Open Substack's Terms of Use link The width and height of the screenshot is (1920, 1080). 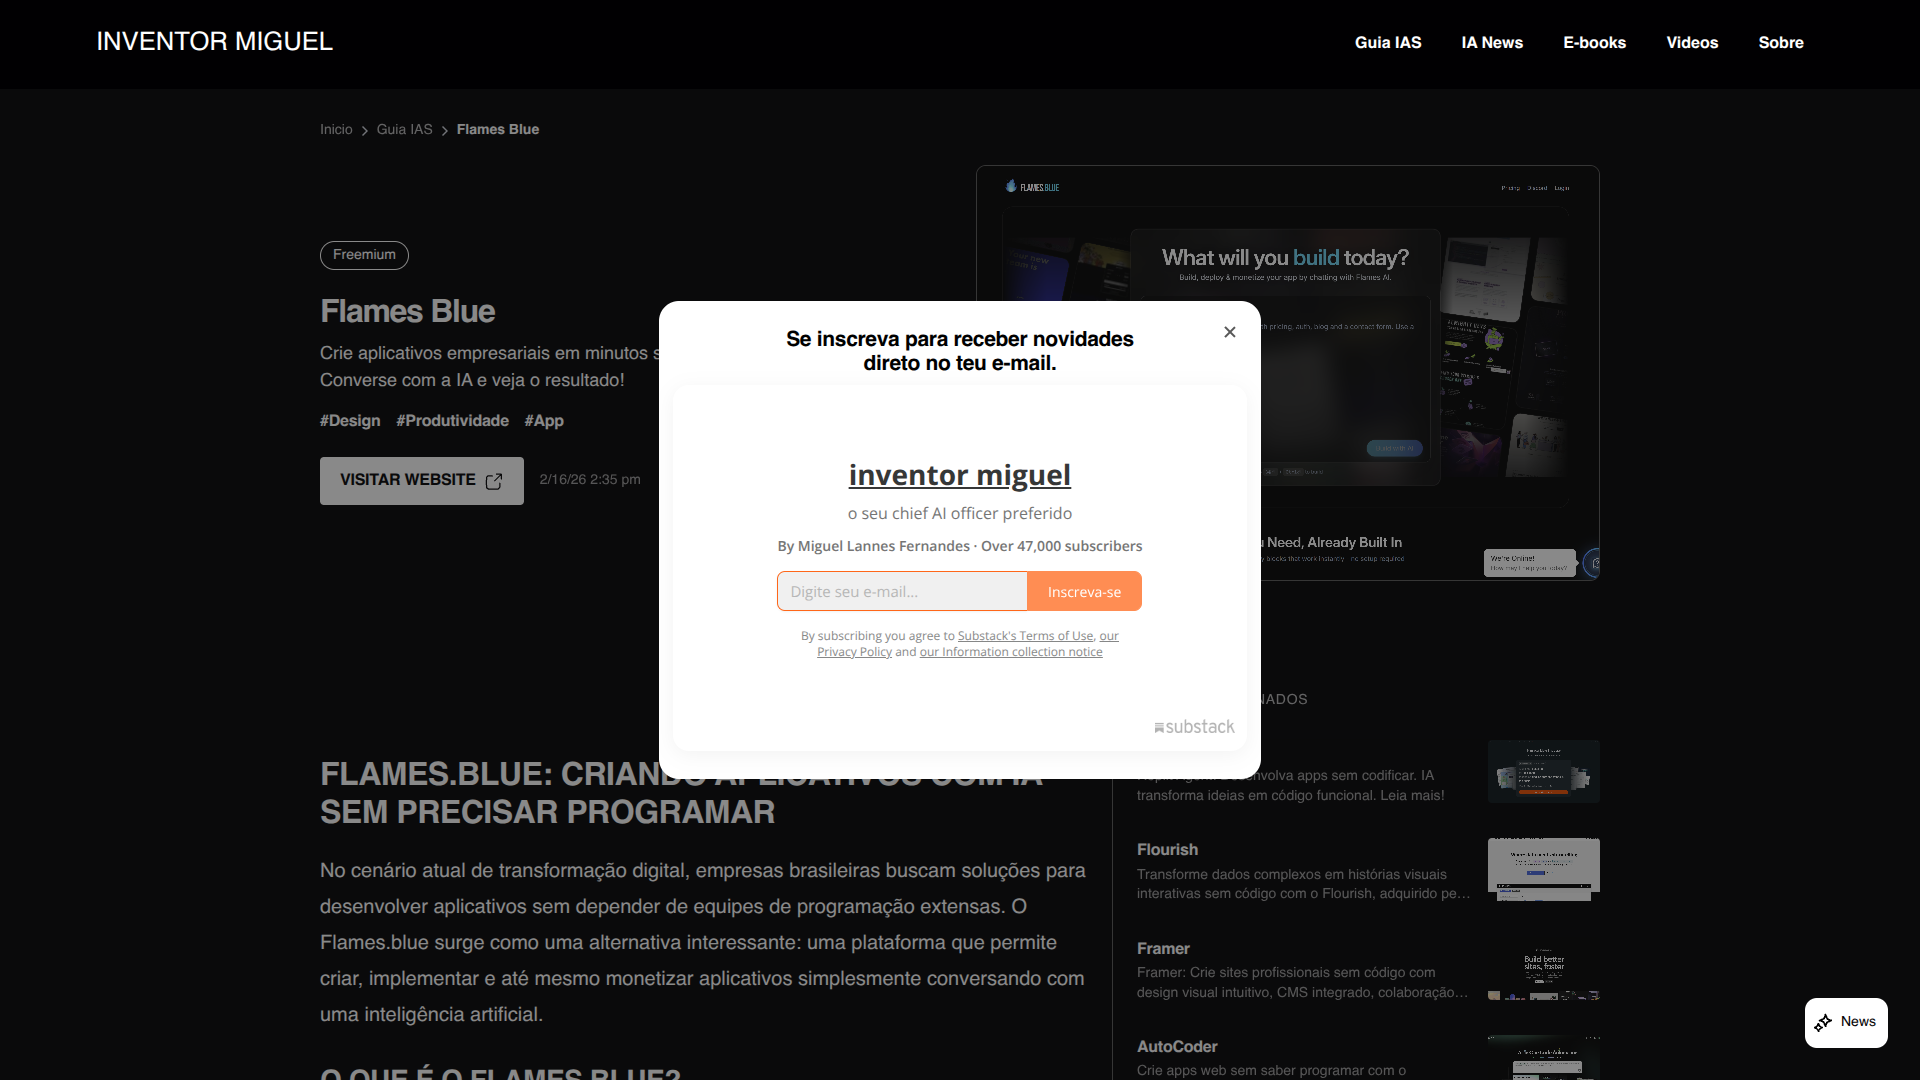[1025, 636]
